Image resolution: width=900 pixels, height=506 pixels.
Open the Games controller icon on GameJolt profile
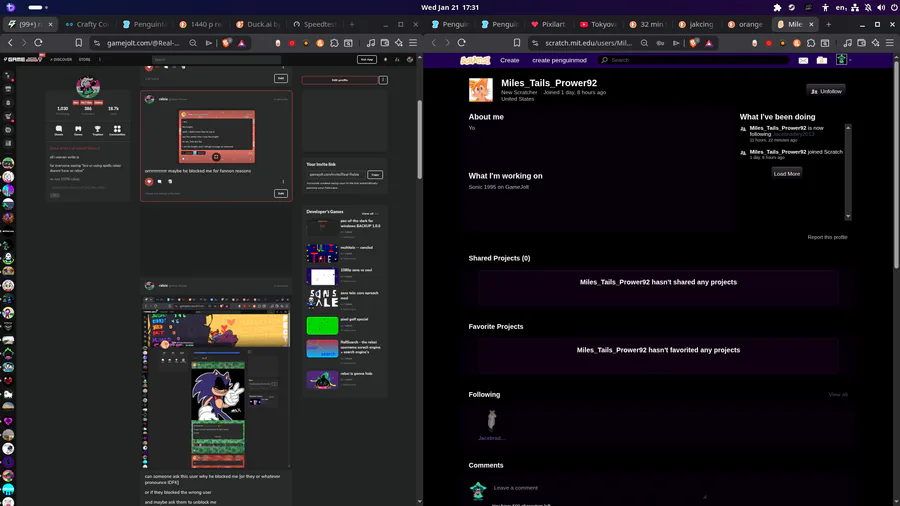point(78,131)
